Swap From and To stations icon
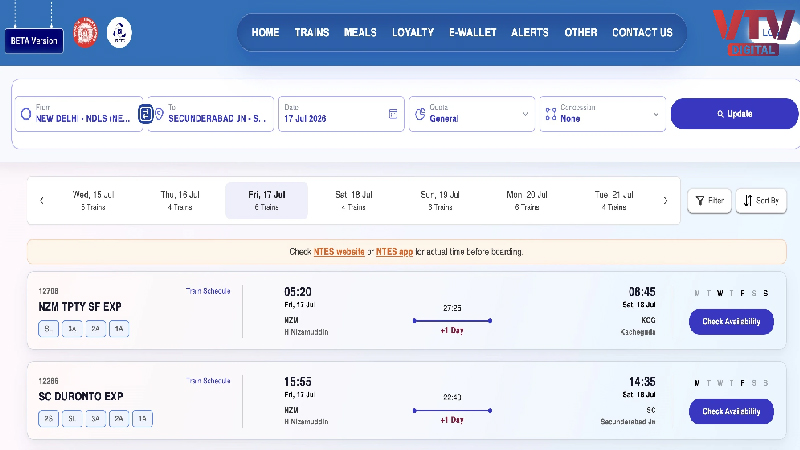800x450 pixels. [x=145, y=114]
